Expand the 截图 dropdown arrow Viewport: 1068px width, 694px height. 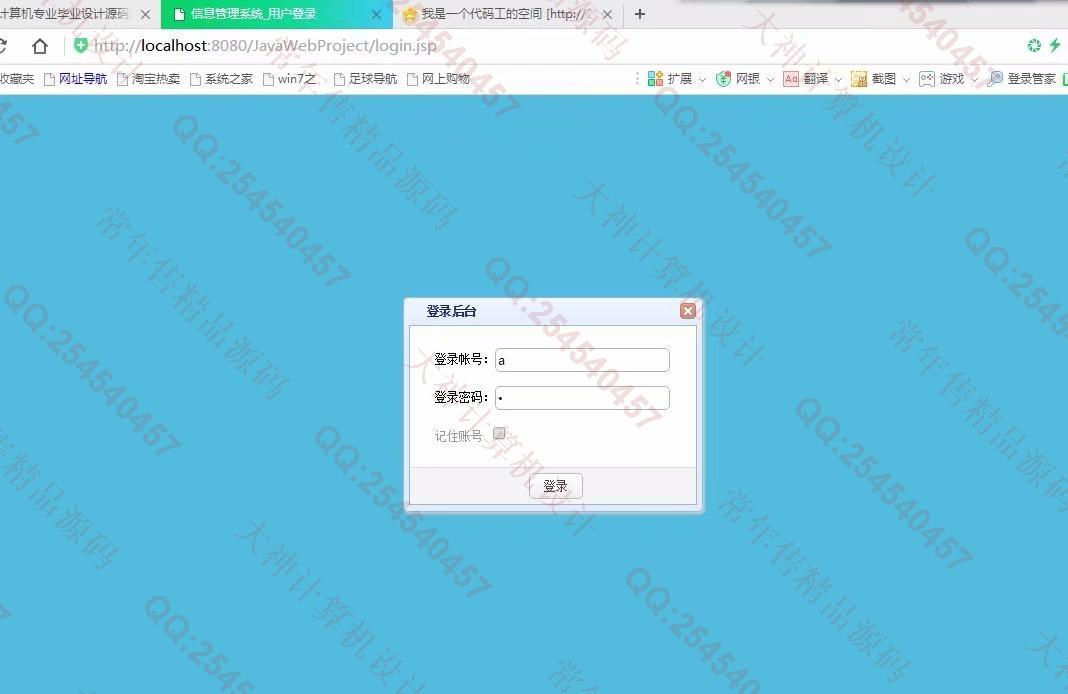click(907, 80)
